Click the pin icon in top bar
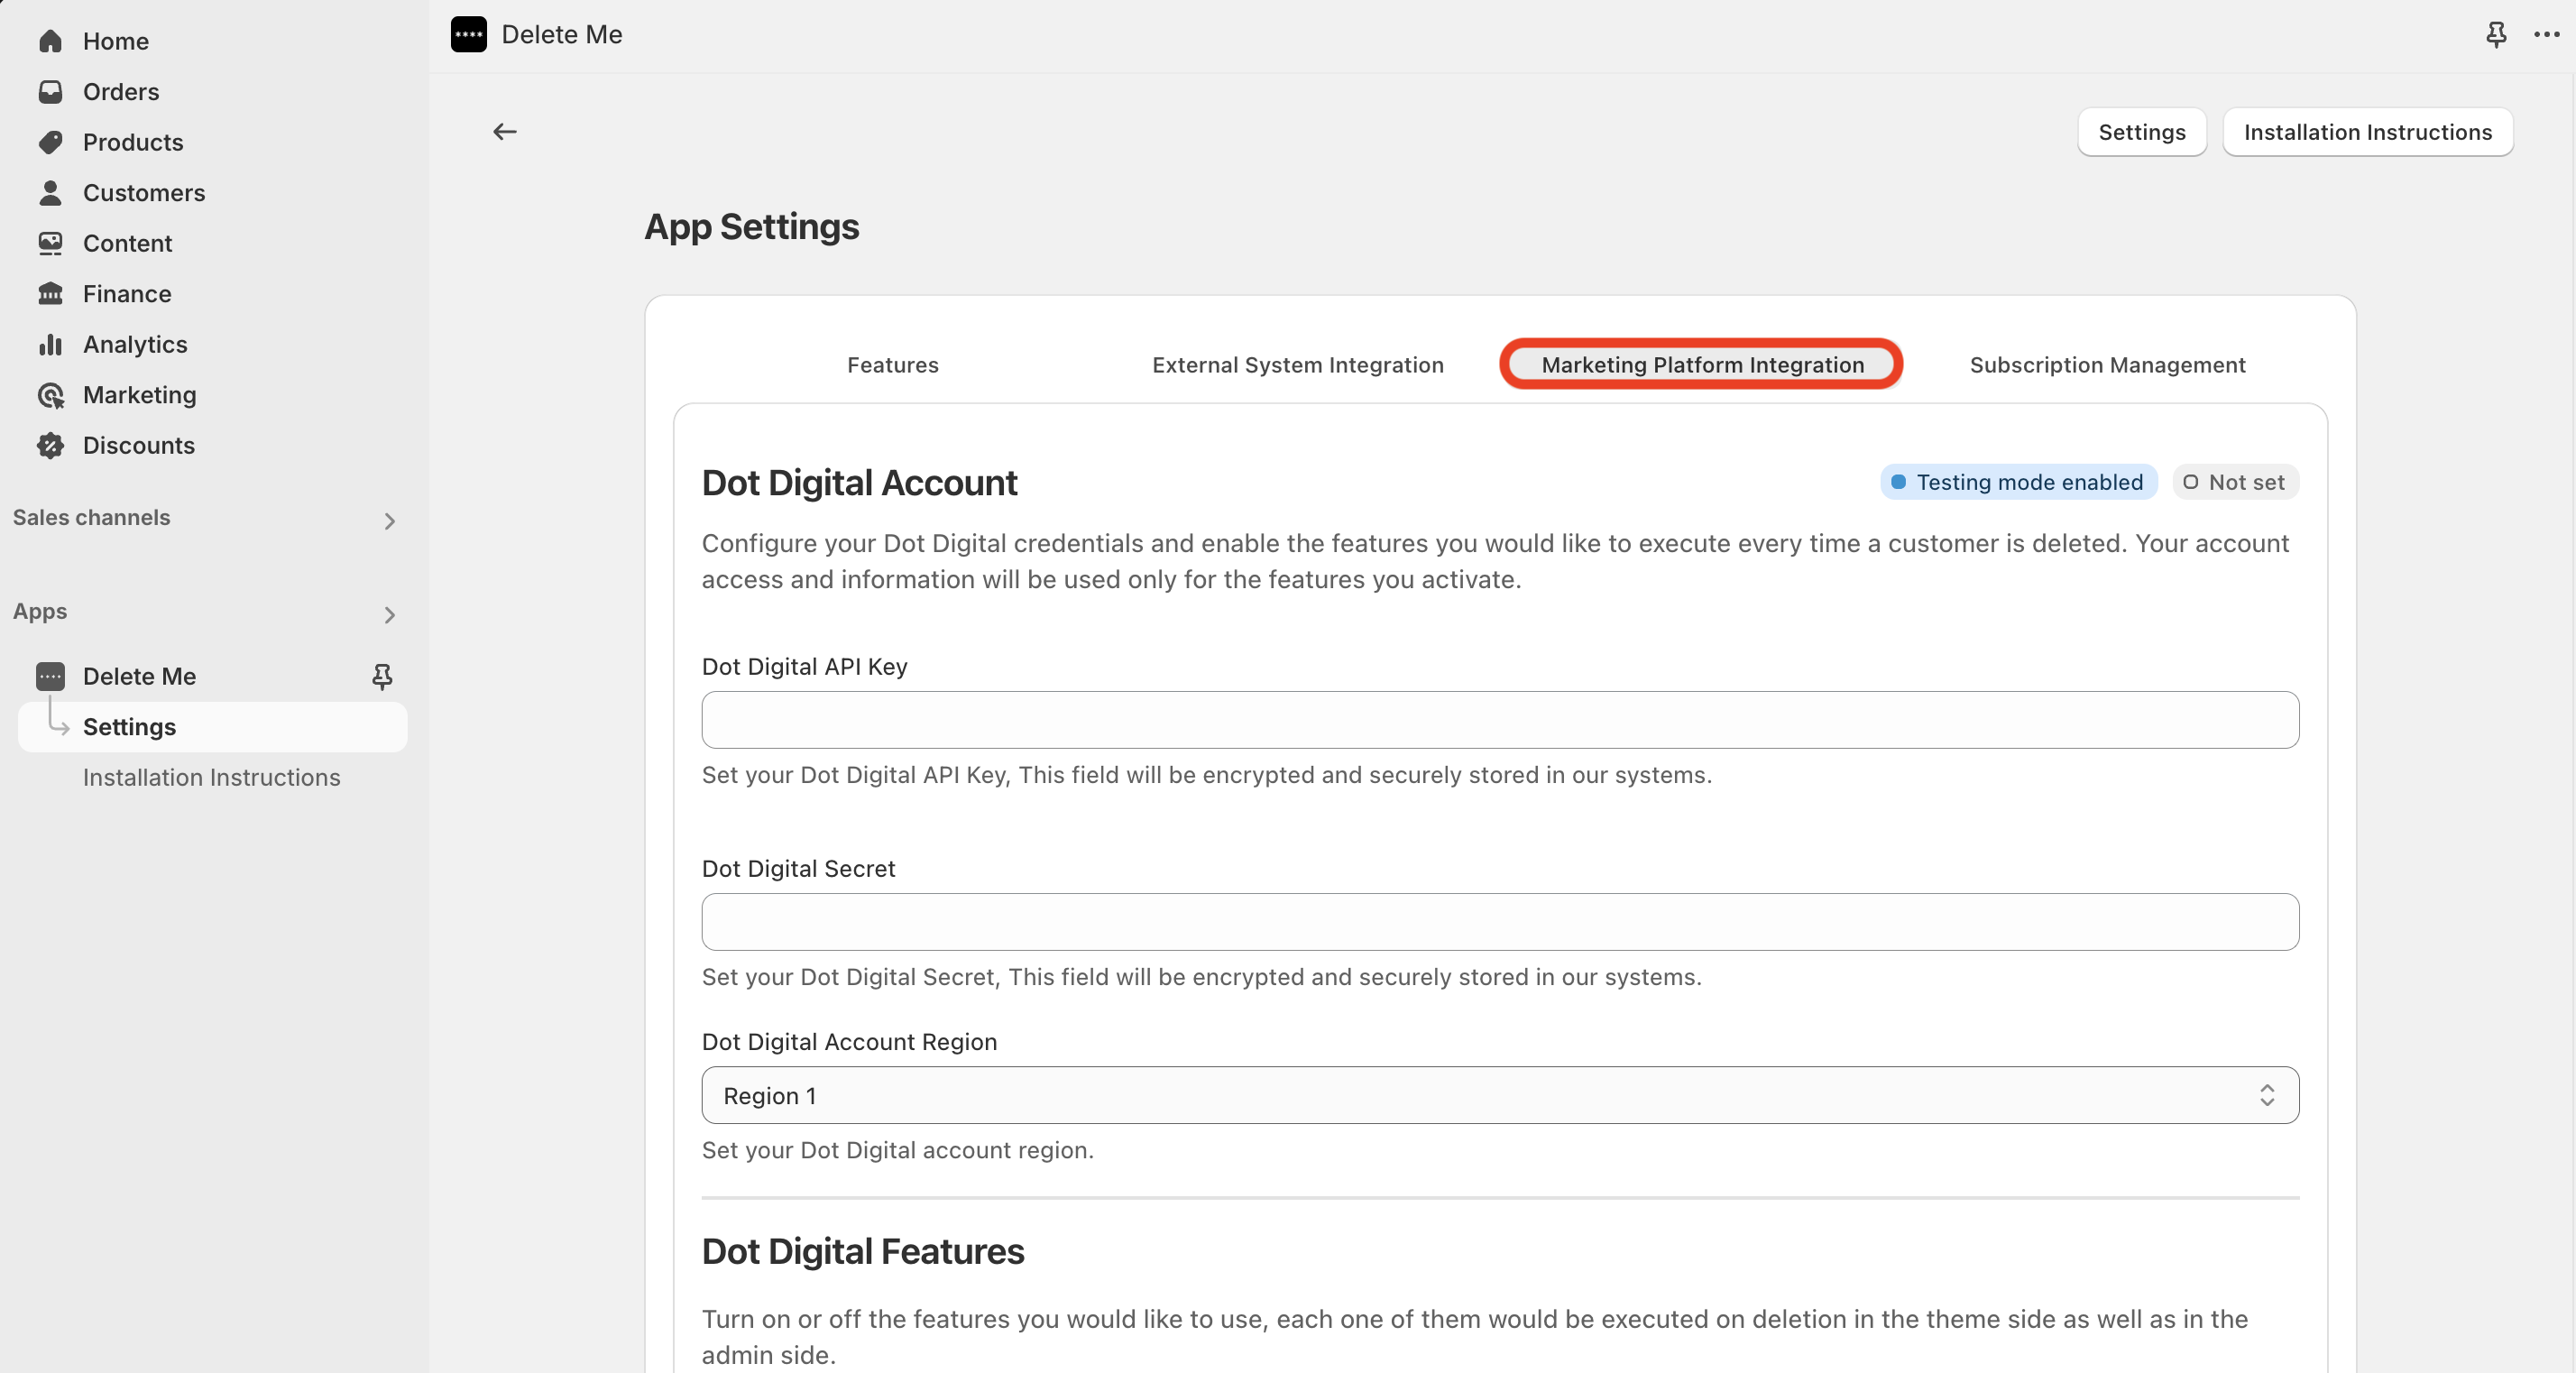Image resolution: width=2576 pixels, height=1373 pixels. [x=2496, y=34]
